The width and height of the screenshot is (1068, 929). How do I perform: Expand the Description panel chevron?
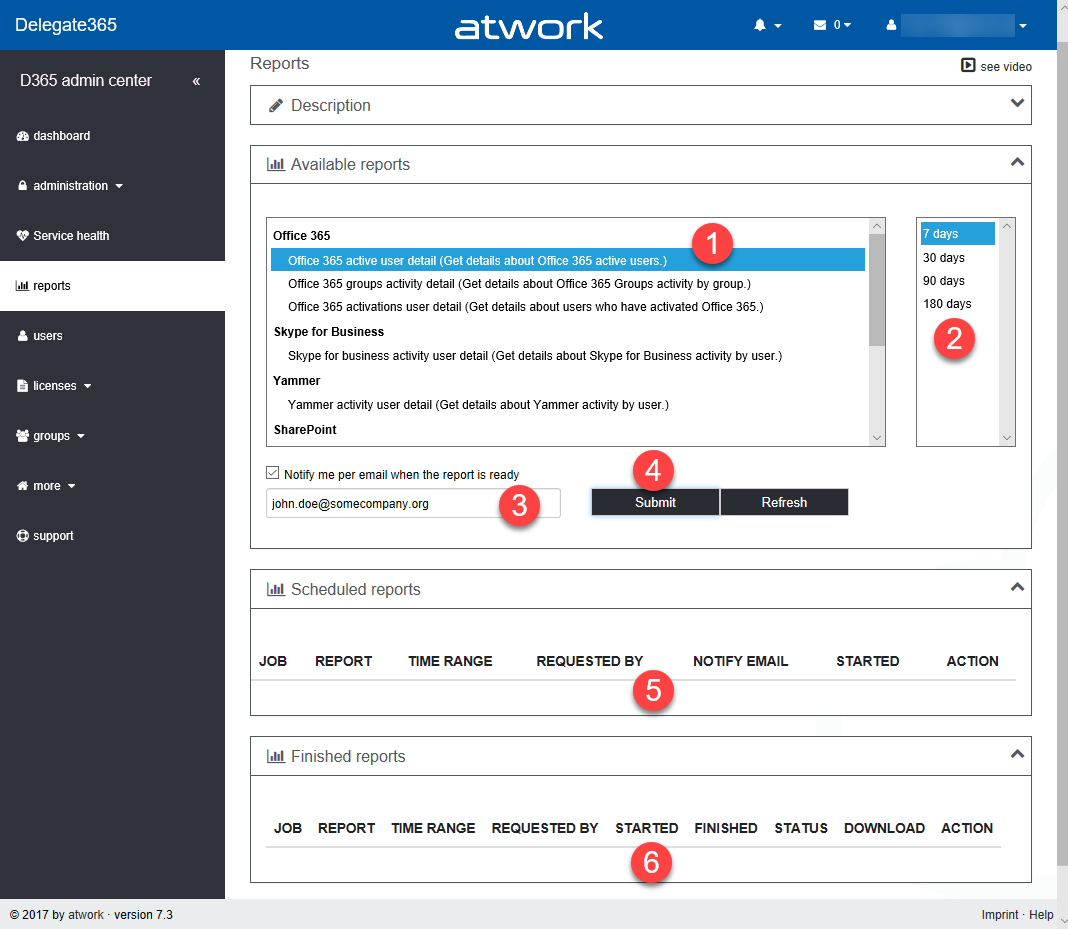[x=1017, y=103]
